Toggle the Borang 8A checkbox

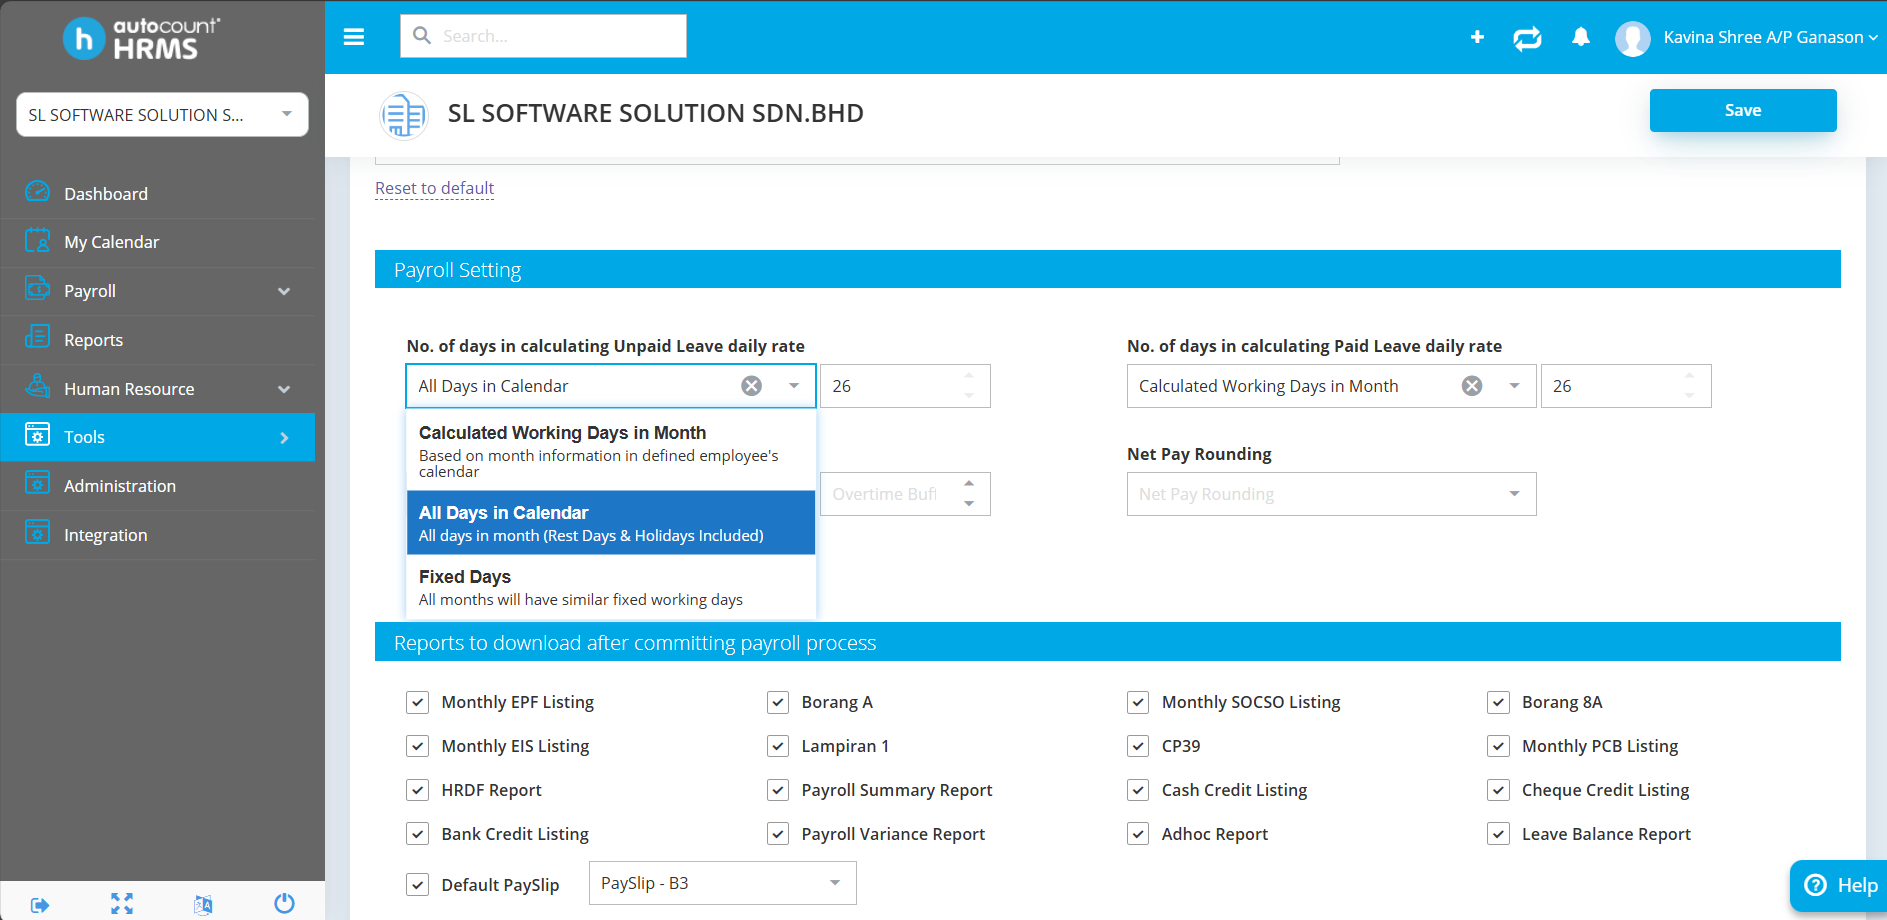[x=1498, y=703]
